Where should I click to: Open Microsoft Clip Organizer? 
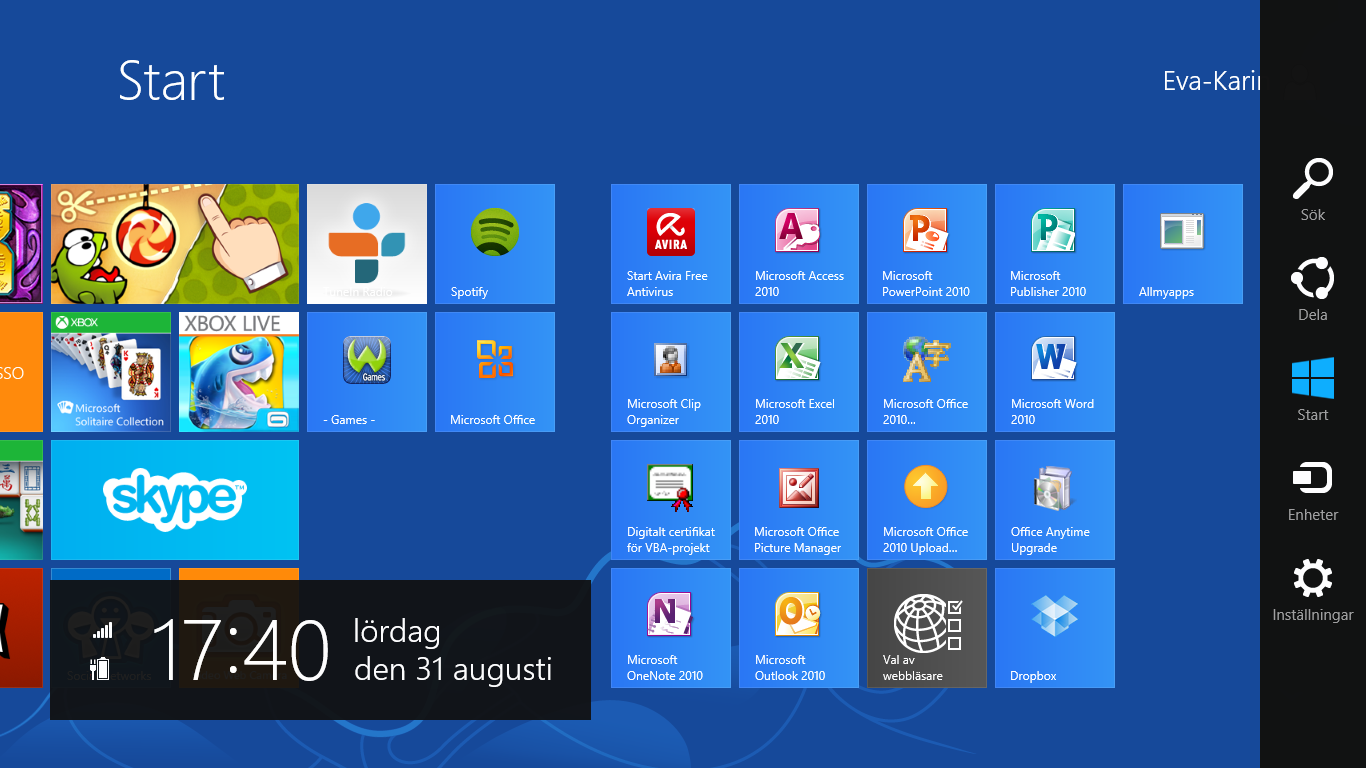tap(671, 372)
